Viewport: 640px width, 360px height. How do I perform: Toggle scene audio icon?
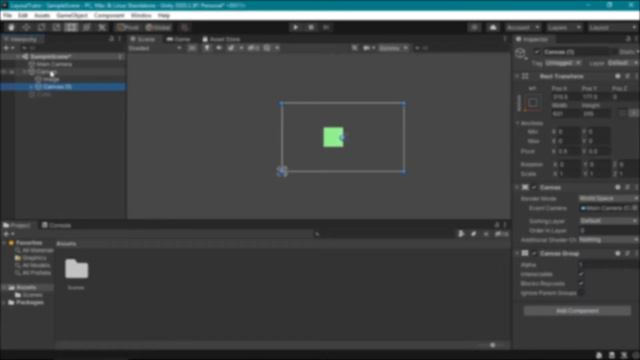pyautogui.click(x=219, y=48)
